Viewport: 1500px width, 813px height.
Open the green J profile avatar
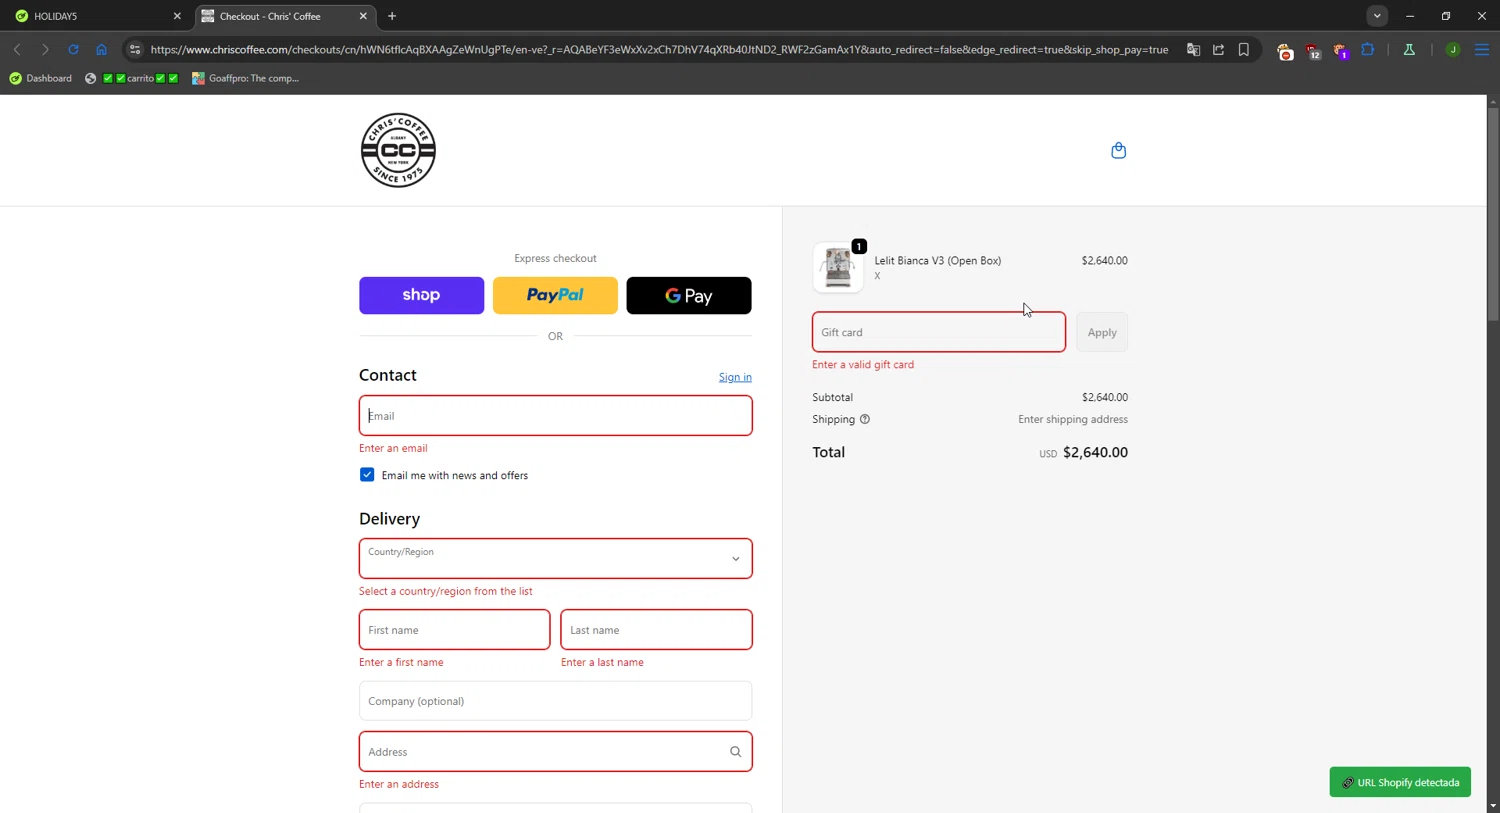click(x=1453, y=49)
